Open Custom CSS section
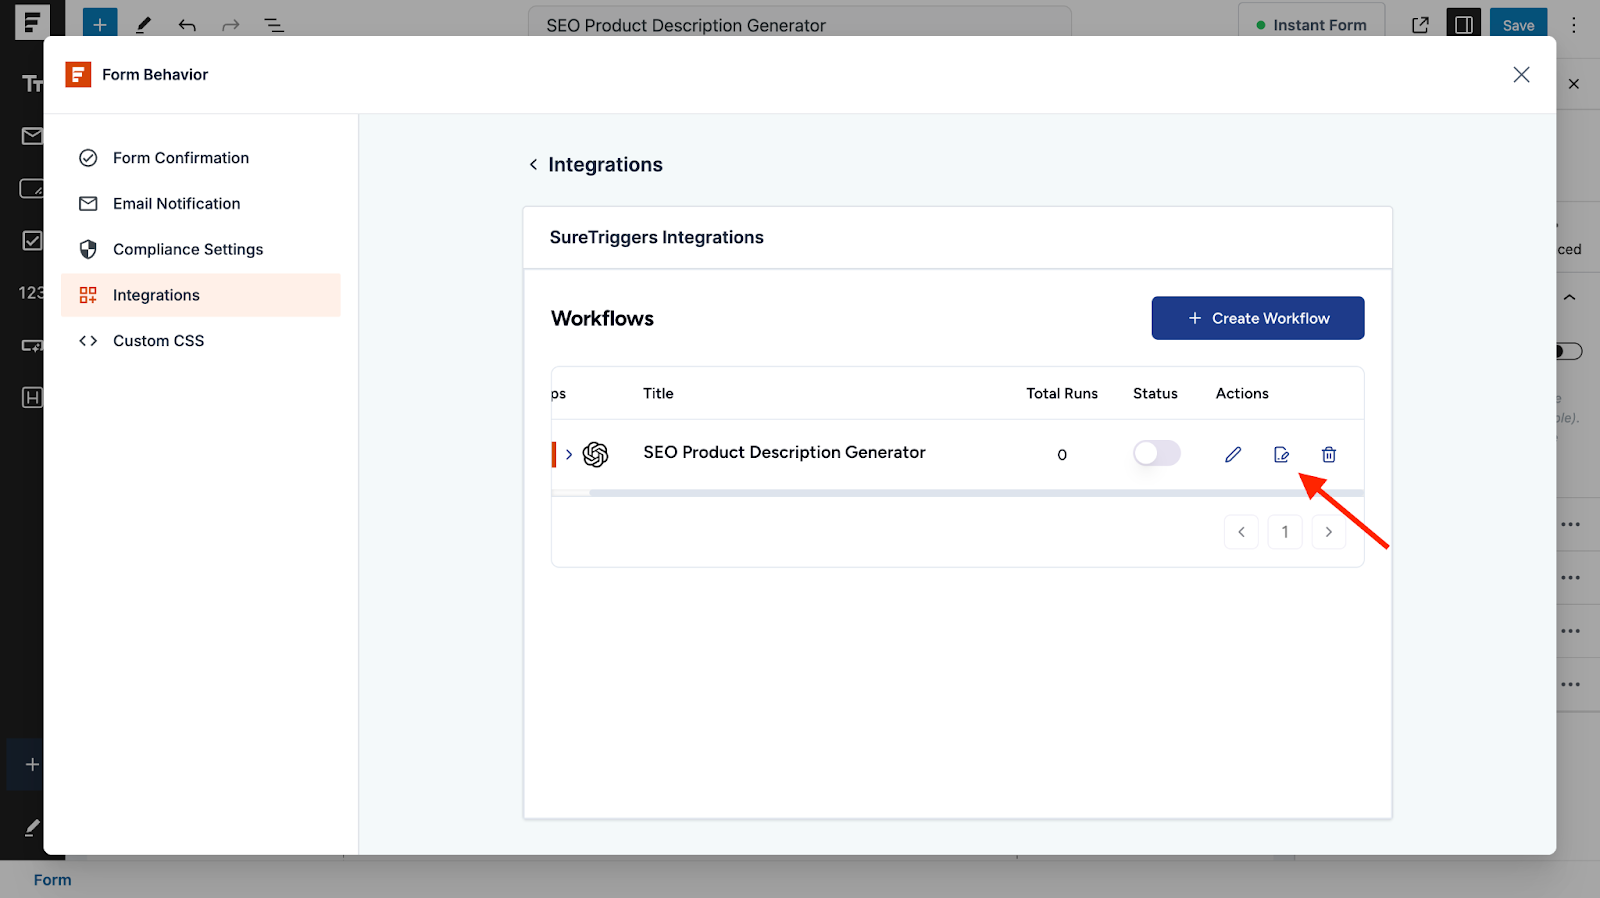This screenshot has height=898, width=1600. point(201,340)
